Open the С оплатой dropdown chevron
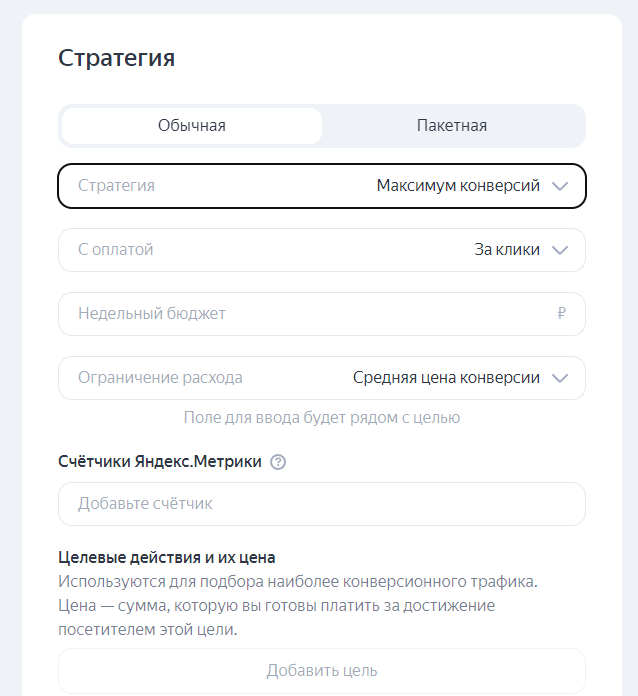Image resolution: width=638 pixels, height=696 pixels. [560, 250]
